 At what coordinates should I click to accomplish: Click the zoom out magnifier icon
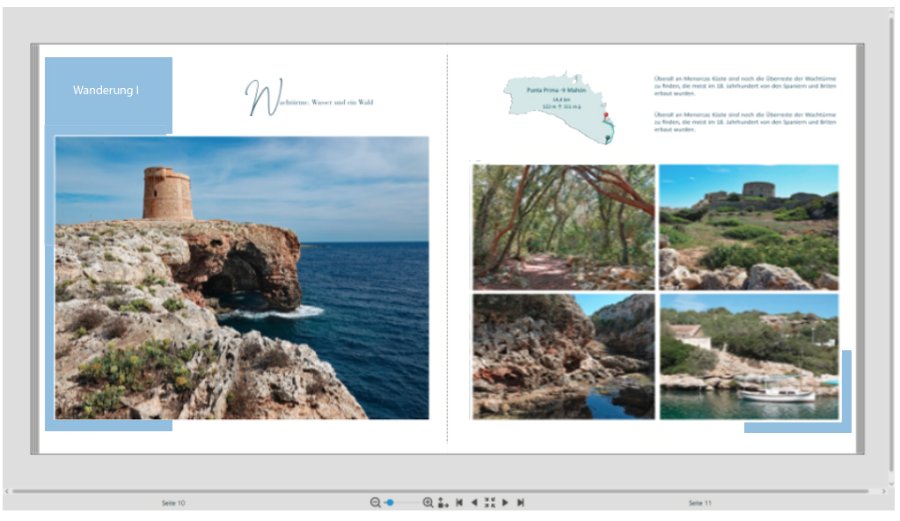[375, 503]
